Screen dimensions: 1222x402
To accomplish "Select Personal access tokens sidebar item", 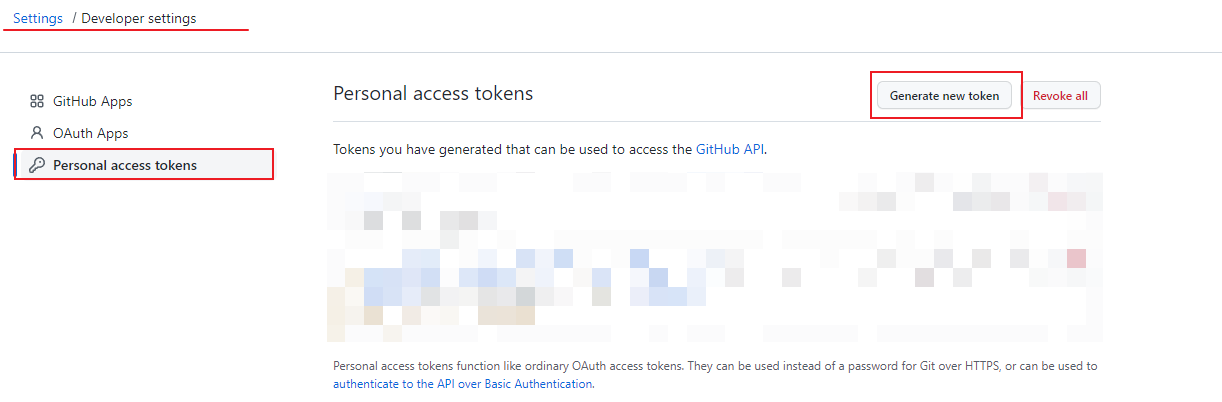I will coord(143,165).
